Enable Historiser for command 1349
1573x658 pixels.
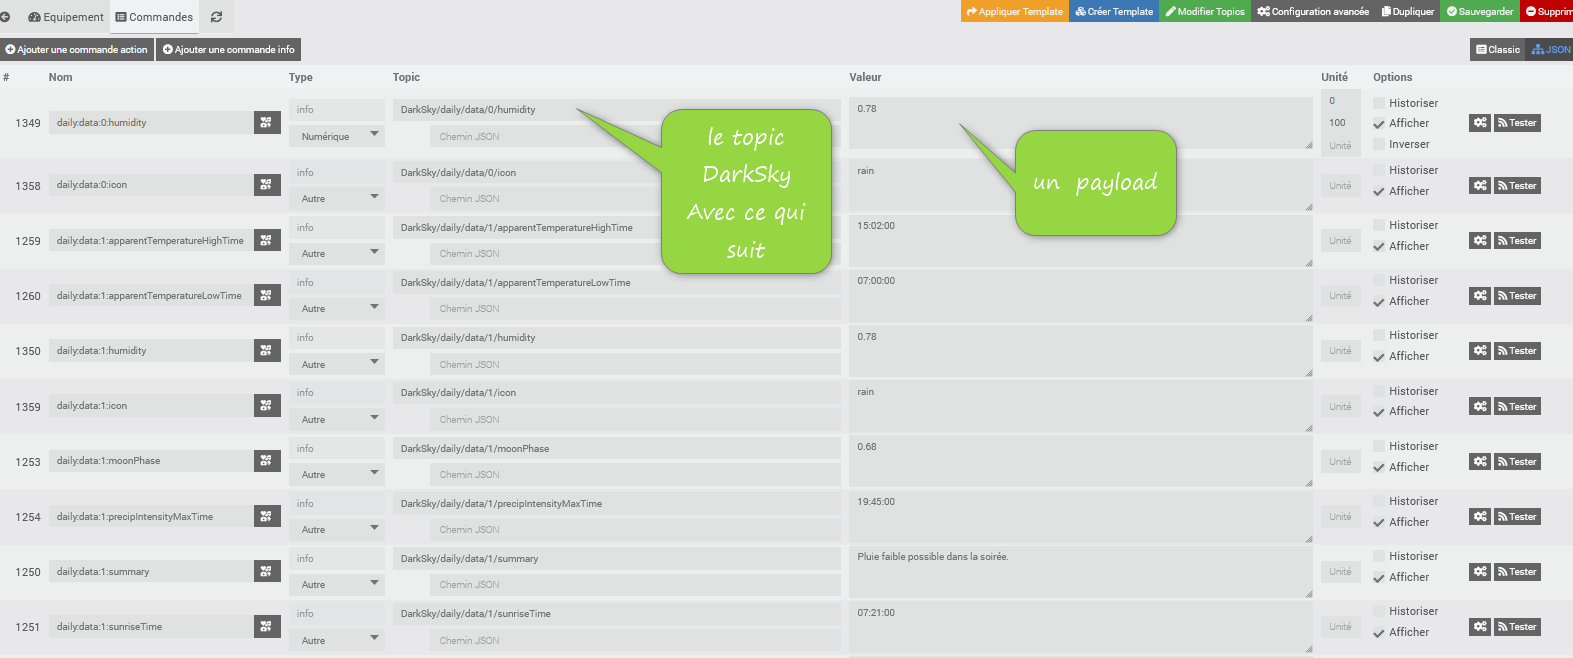pyautogui.click(x=1379, y=103)
